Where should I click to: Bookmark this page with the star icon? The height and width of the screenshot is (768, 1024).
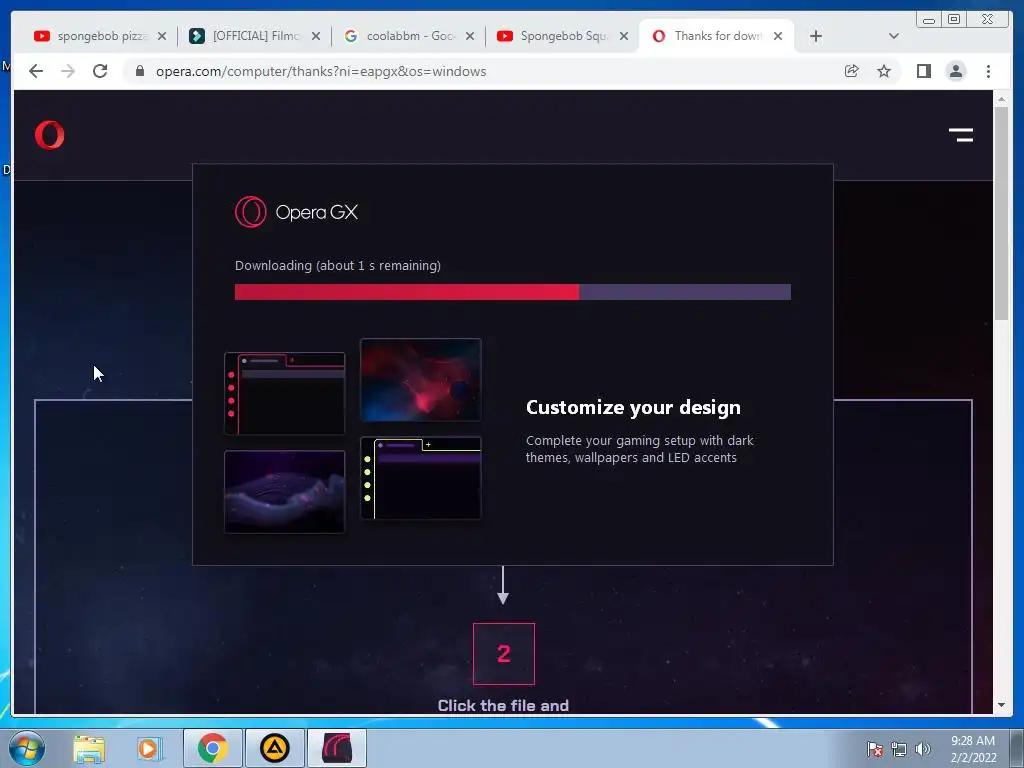click(884, 71)
